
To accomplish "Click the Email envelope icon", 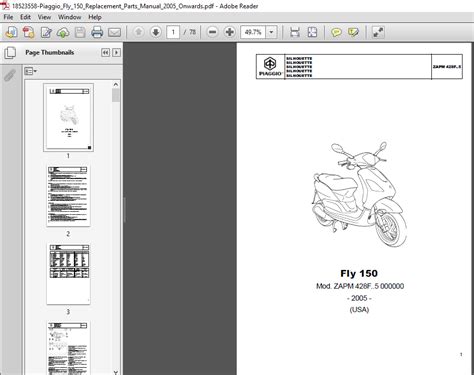I will (x=114, y=32).
